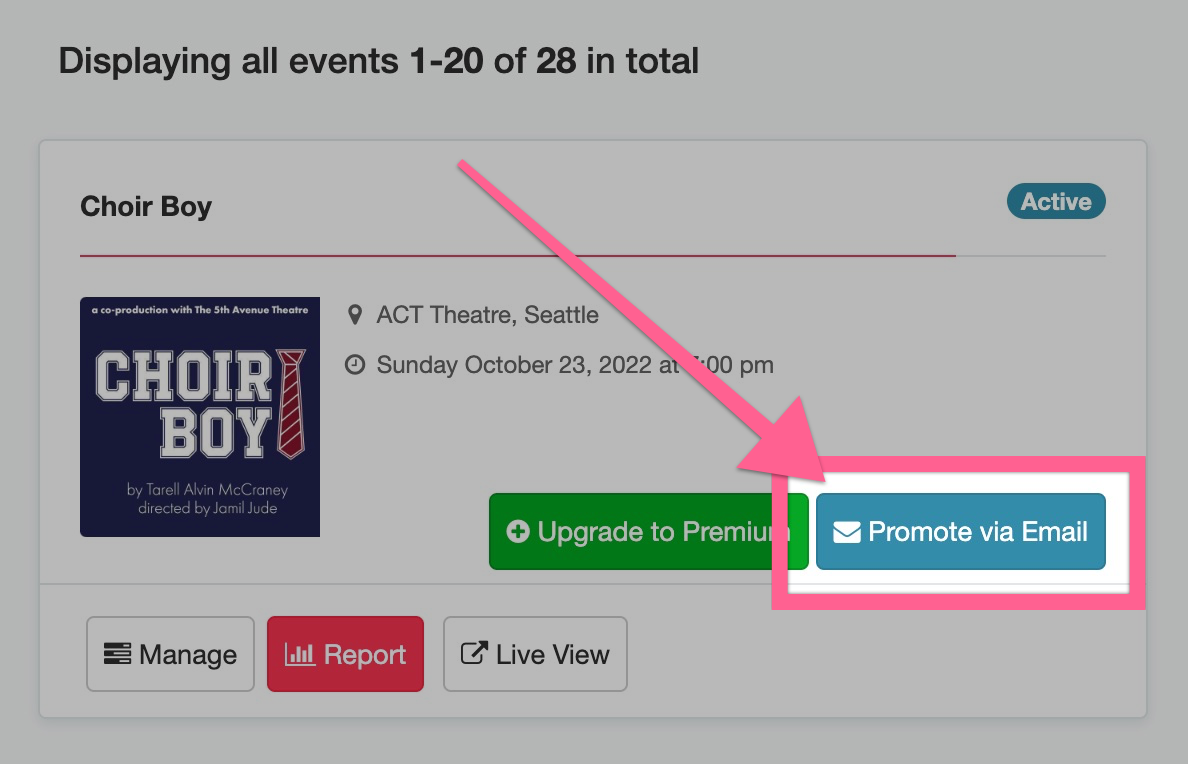Click the location pin icon
Viewport: 1188px width, 764px height.
coord(355,315)
